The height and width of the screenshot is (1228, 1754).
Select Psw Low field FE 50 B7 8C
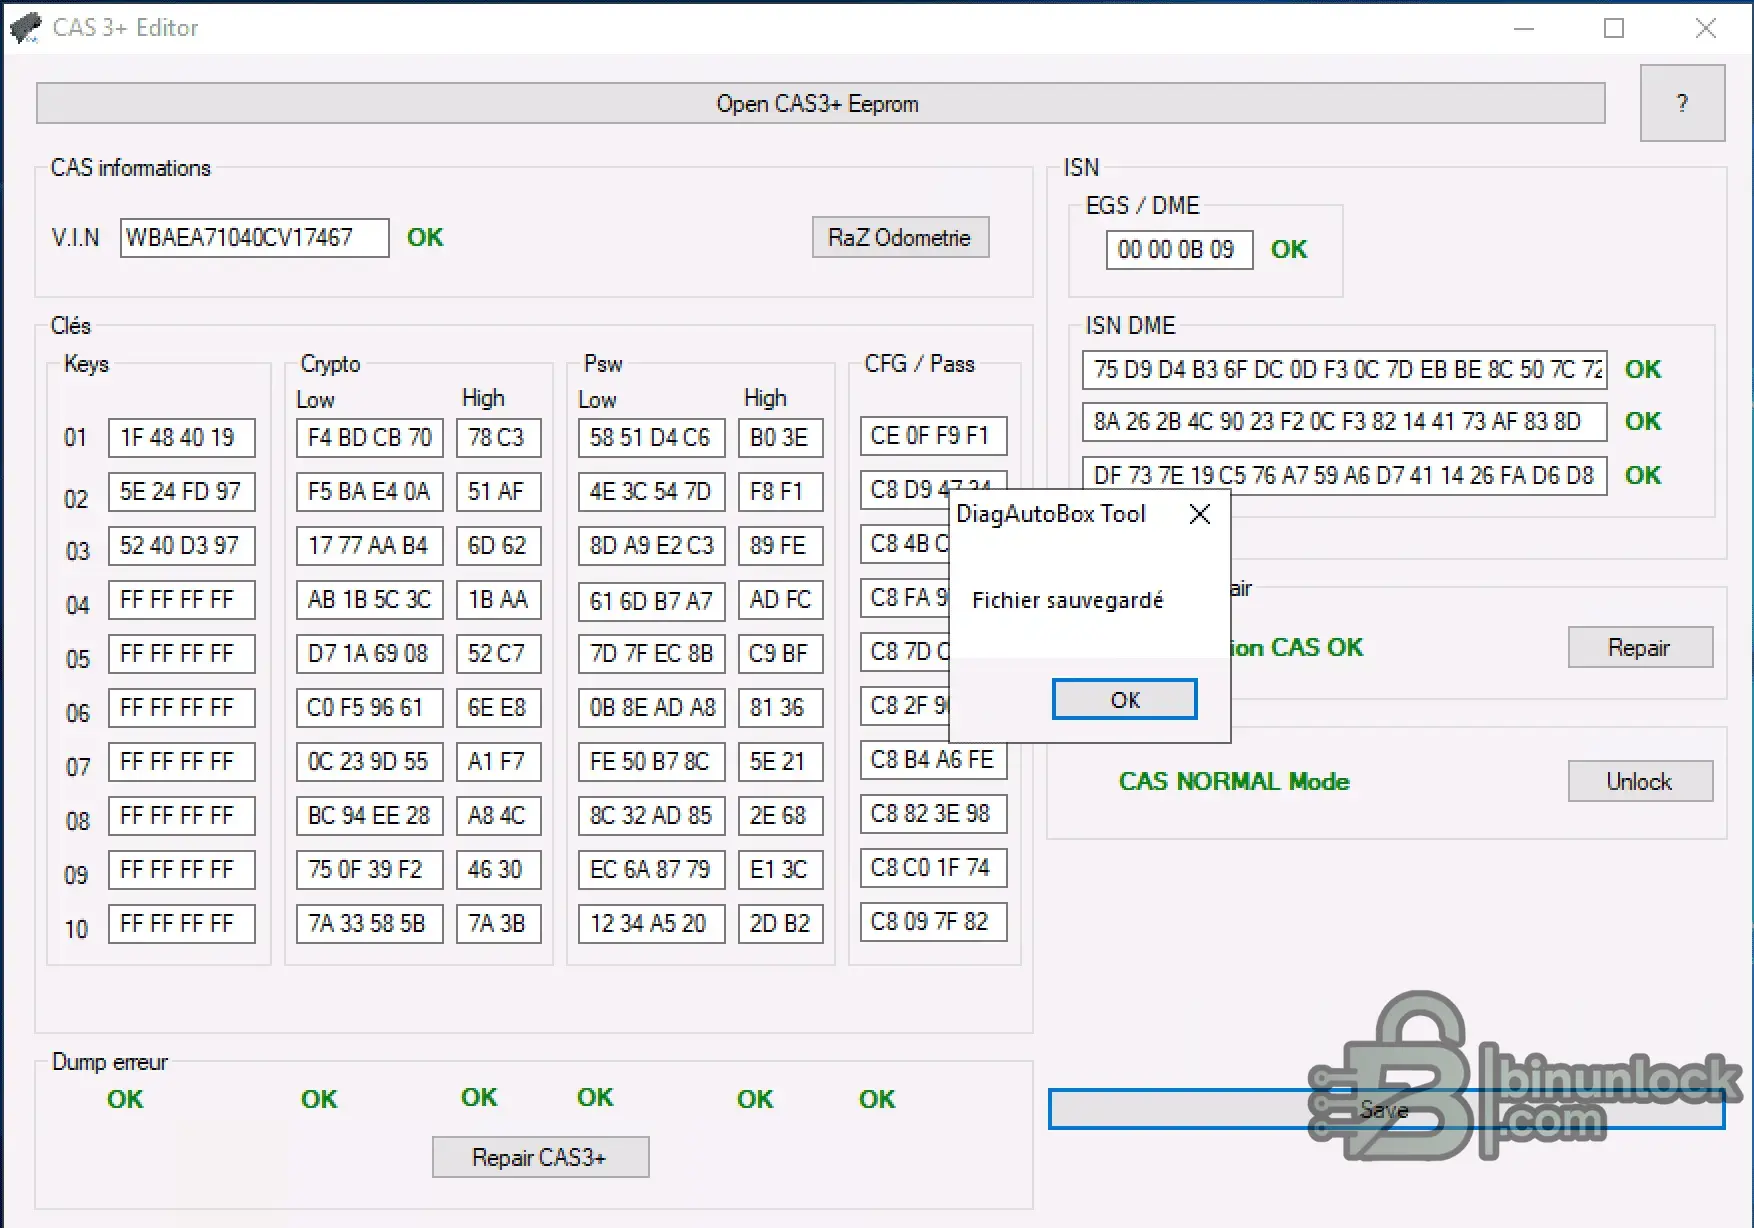click(651, 762)
